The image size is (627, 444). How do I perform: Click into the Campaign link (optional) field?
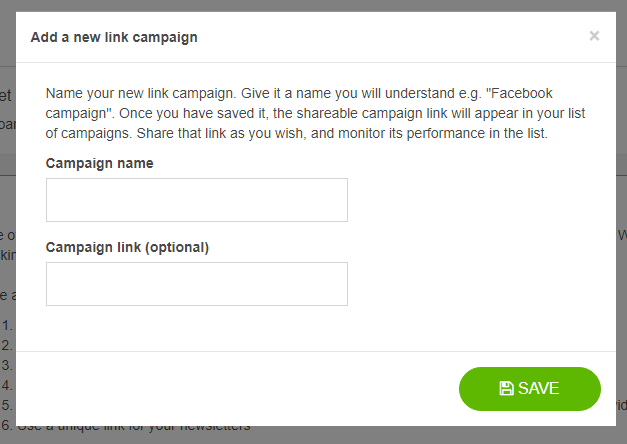[197, 284]
